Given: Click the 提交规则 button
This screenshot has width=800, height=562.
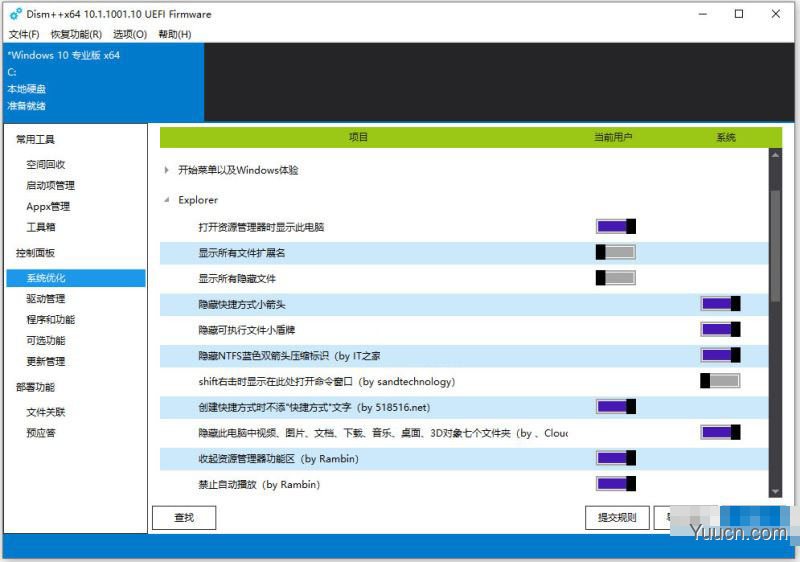Looking at the screenshot, I should (617, 518).
